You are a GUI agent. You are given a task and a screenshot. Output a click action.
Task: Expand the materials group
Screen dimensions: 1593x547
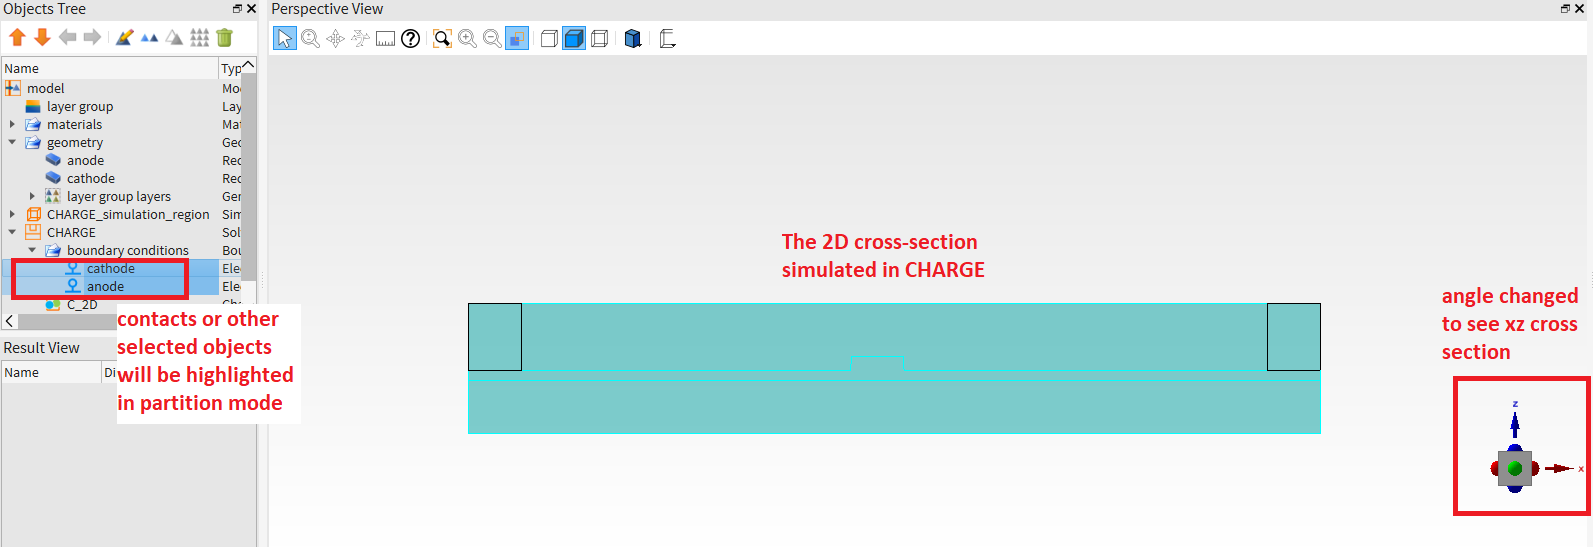coord(12,124)
